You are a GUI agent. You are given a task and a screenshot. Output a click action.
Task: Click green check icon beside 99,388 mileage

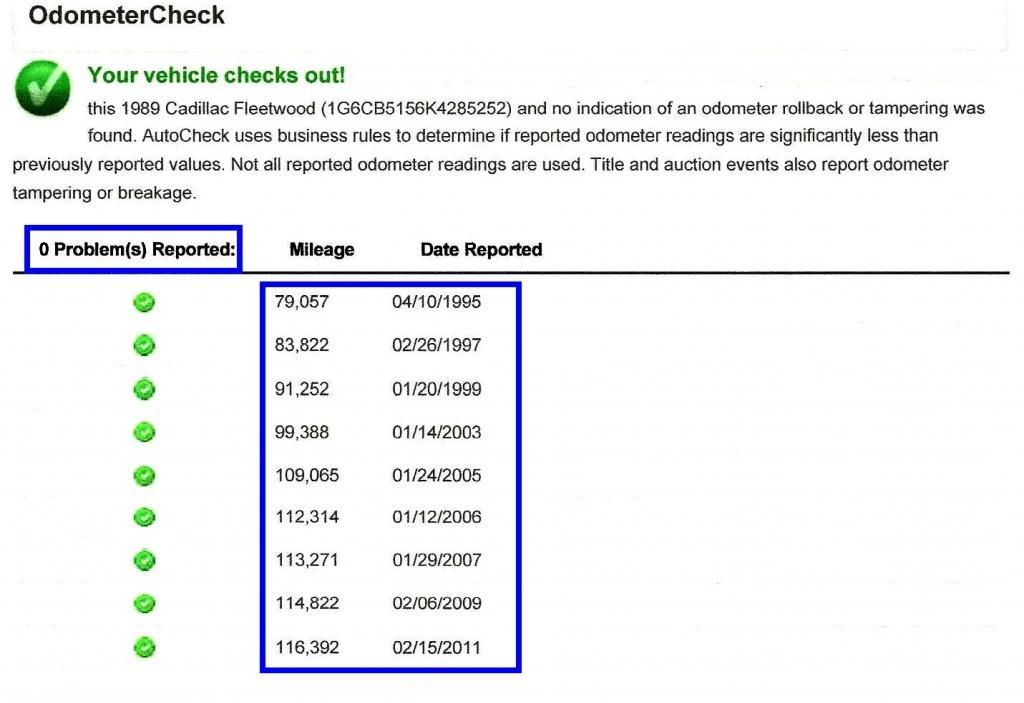click(144, 432)
